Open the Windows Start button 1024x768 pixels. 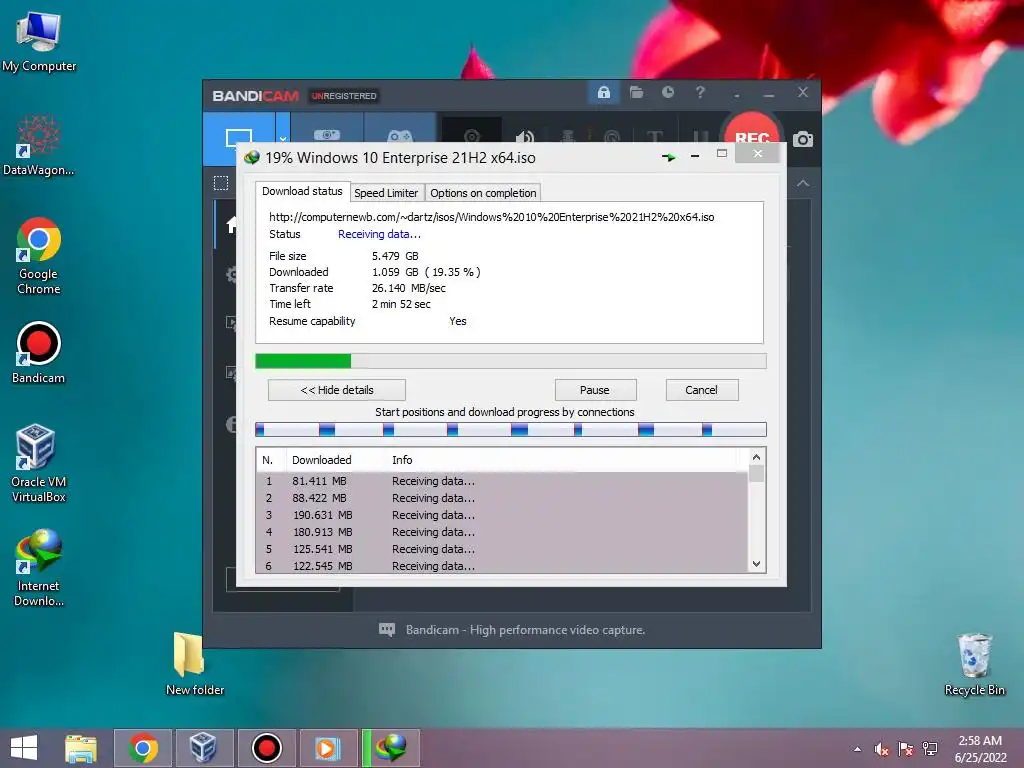tap(25, 748)
